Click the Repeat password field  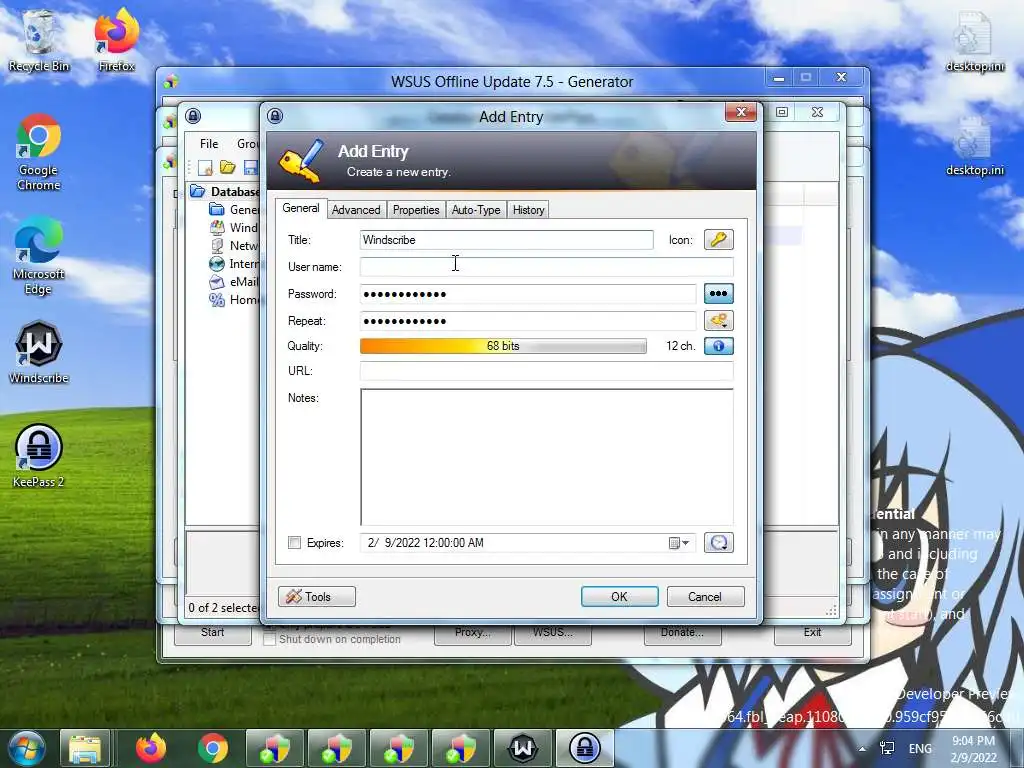[528, 321]
